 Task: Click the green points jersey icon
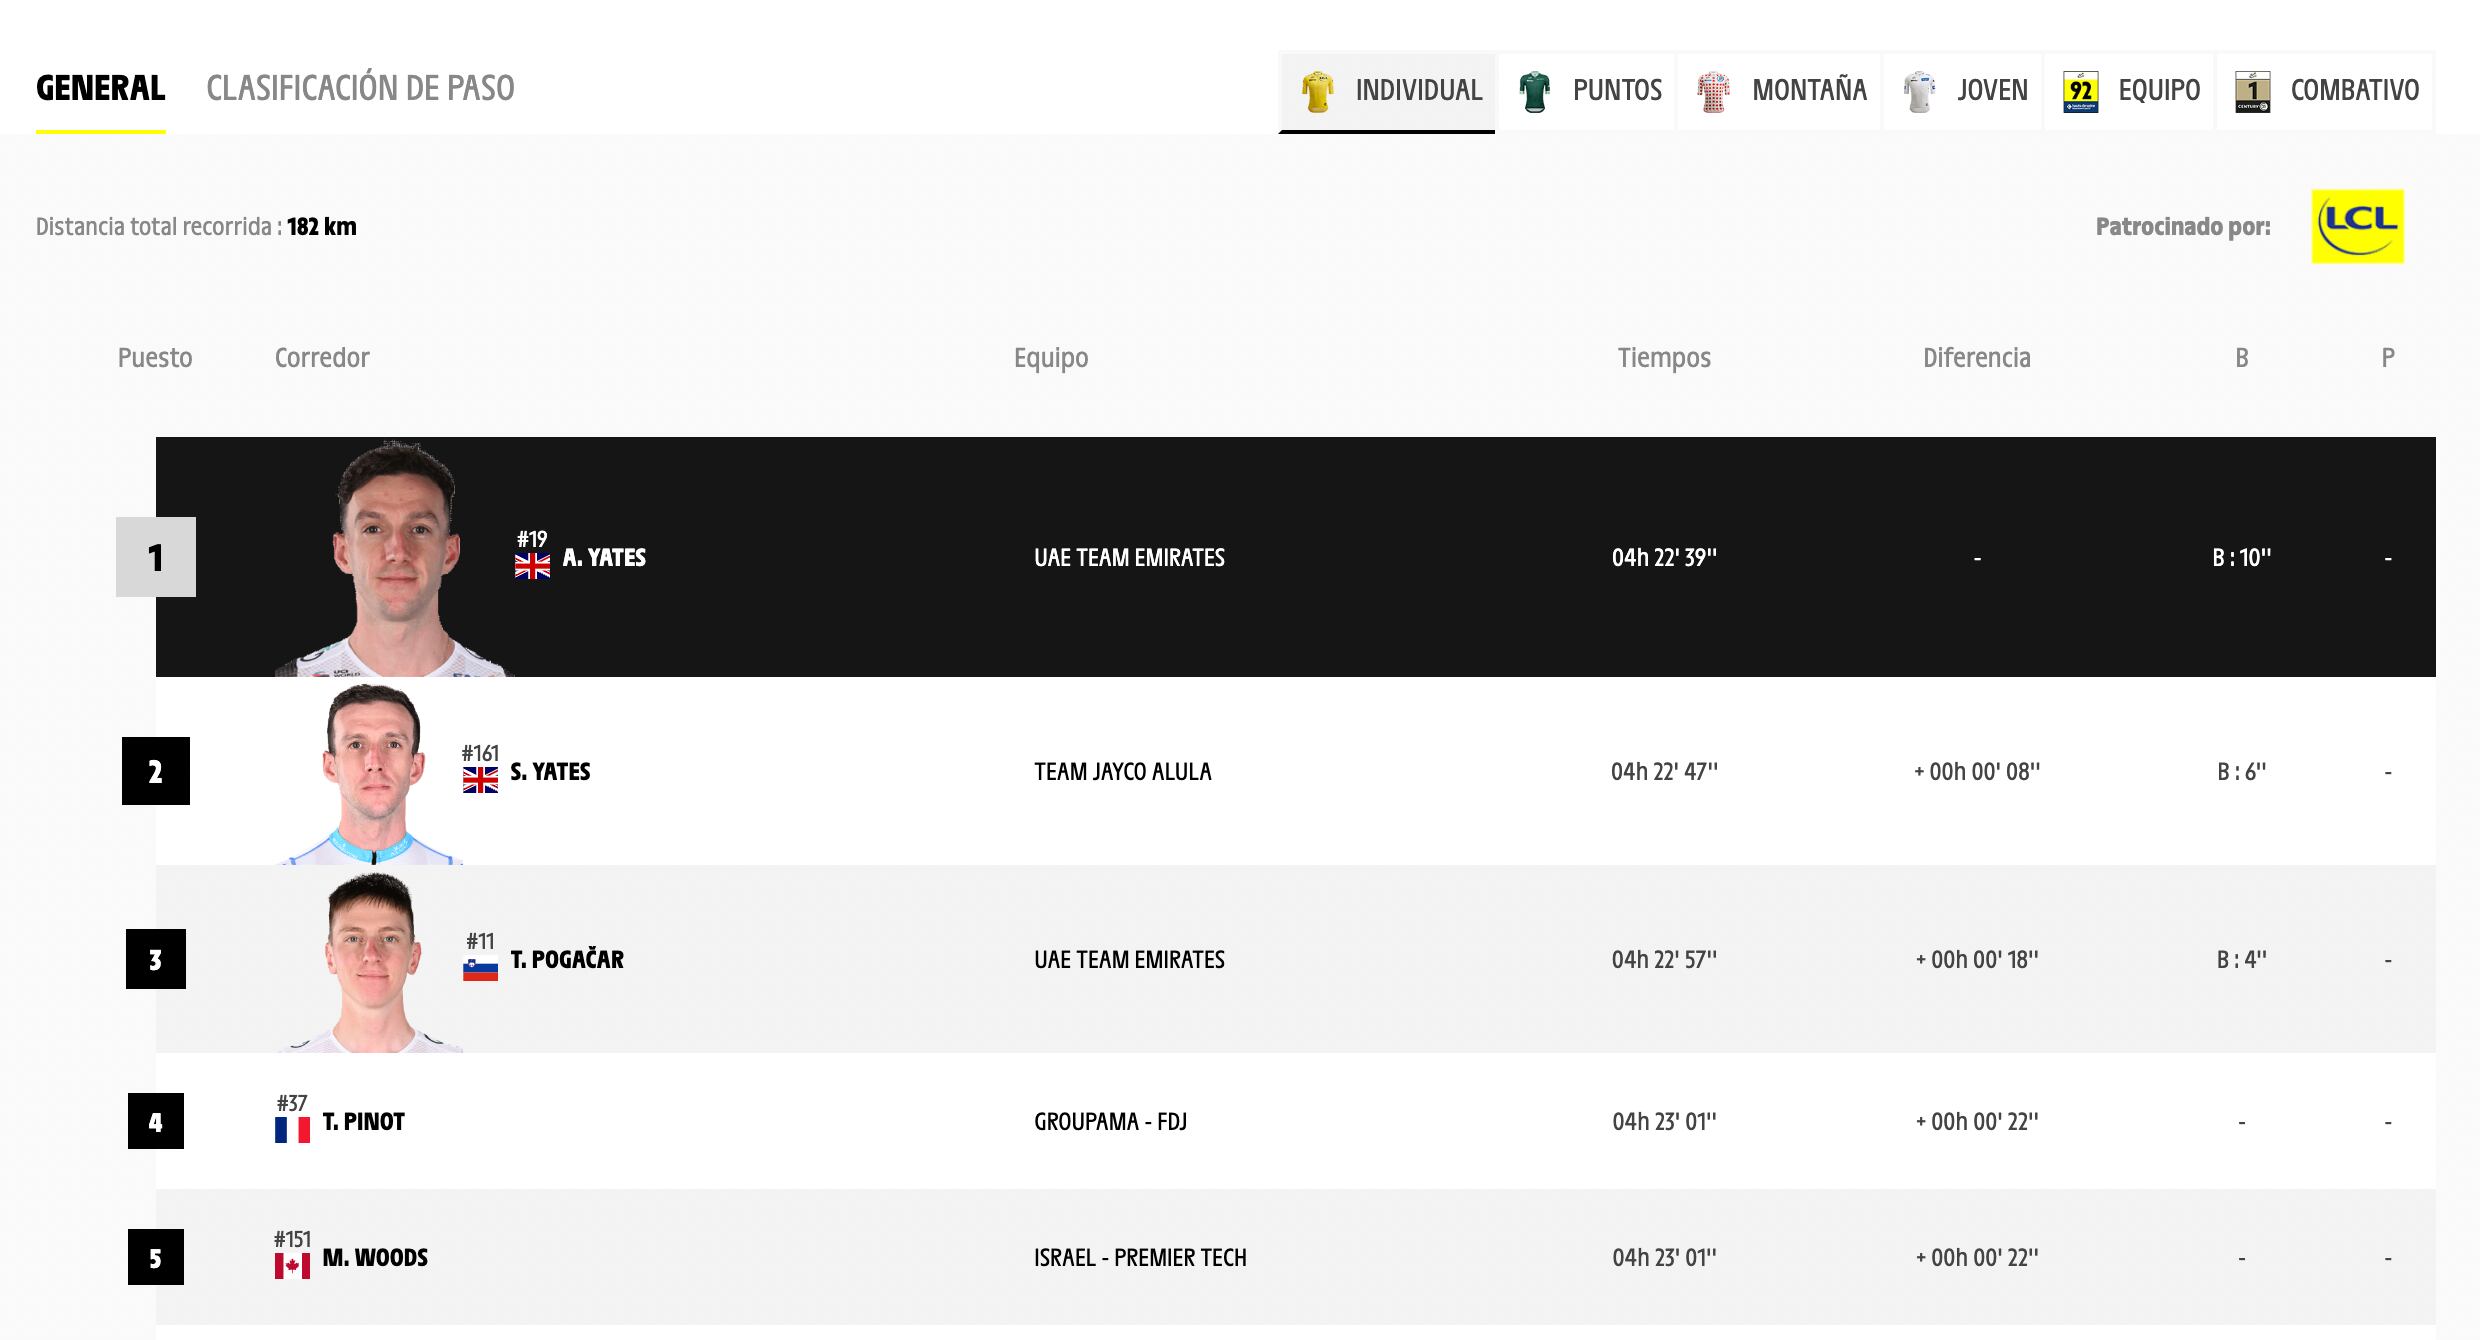point(1534,91)
